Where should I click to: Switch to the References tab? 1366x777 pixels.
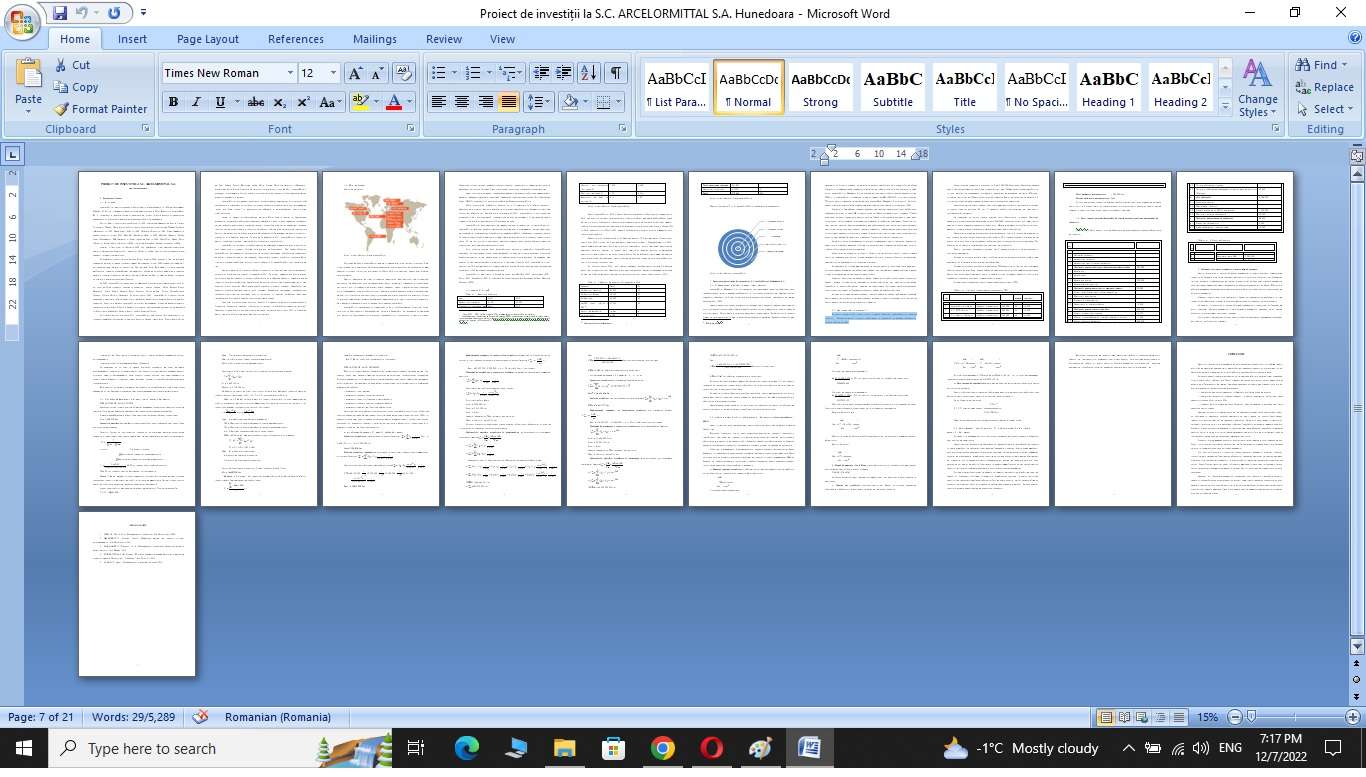[x=295, y=39]
